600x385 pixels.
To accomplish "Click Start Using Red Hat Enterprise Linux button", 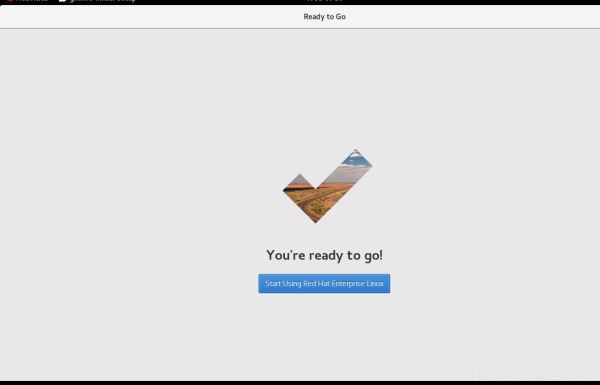I will pos(324,284).
